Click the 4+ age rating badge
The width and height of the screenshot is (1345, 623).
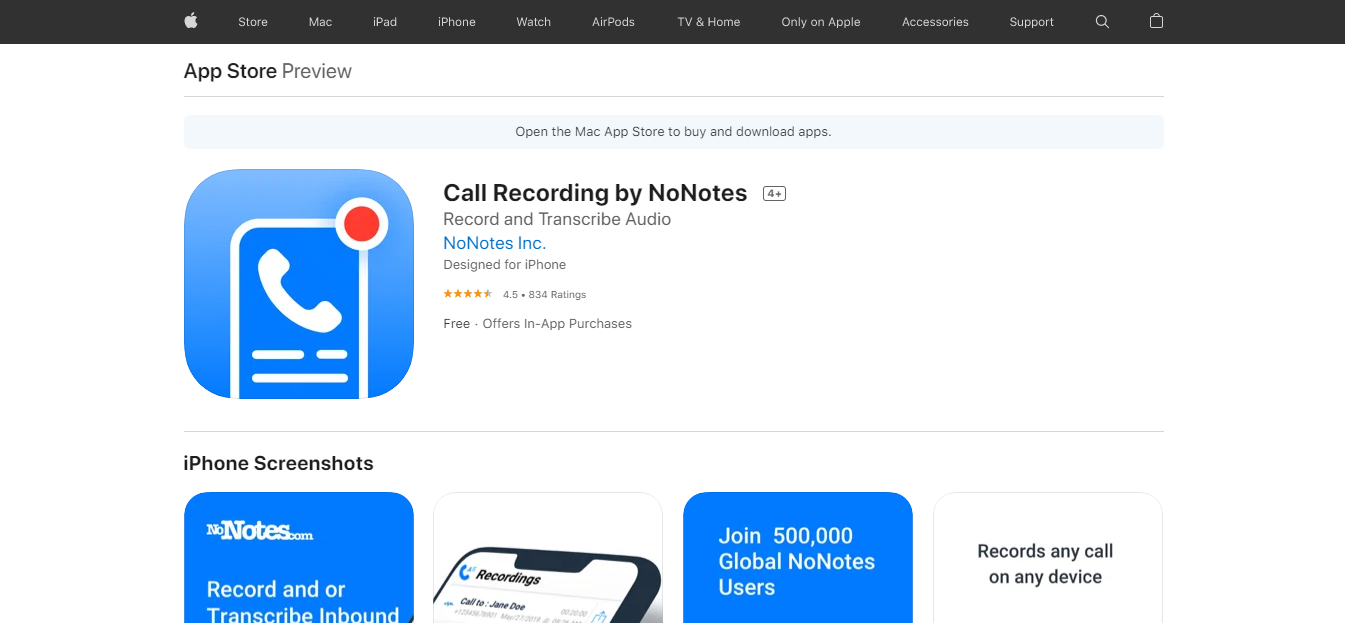[x=774, y=194]
